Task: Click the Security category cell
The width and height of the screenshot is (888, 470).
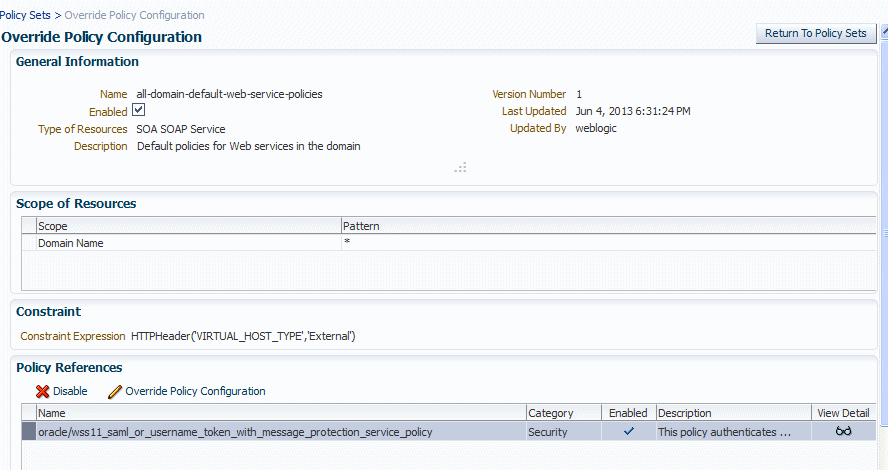Action: coord(563,431)
